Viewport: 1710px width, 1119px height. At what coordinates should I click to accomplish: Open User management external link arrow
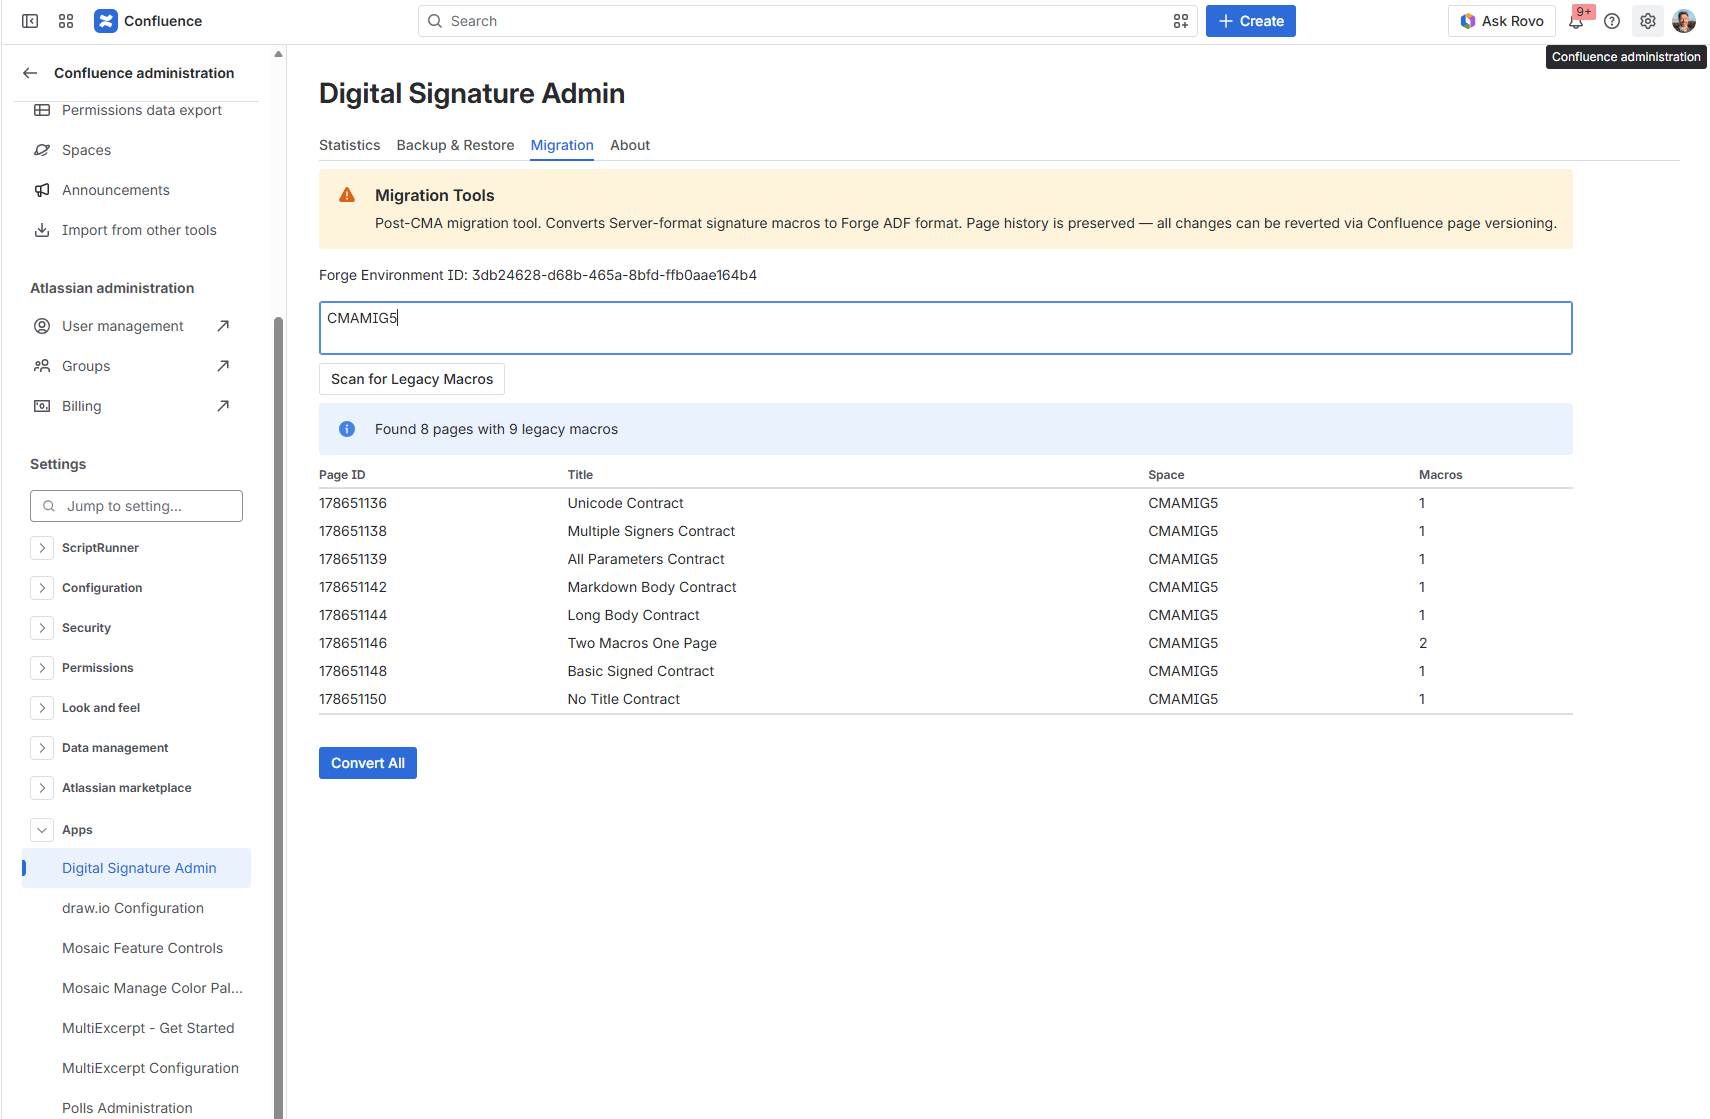(x=223, y=326)
